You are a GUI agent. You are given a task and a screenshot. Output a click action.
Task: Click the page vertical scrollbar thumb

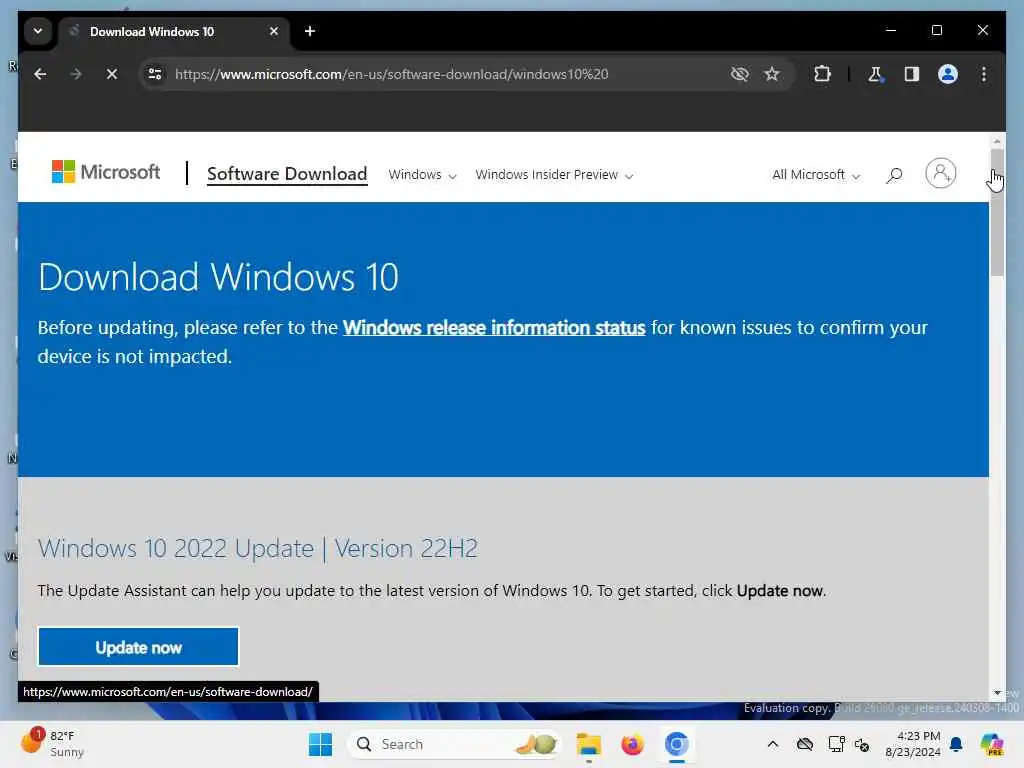(997, 212)
